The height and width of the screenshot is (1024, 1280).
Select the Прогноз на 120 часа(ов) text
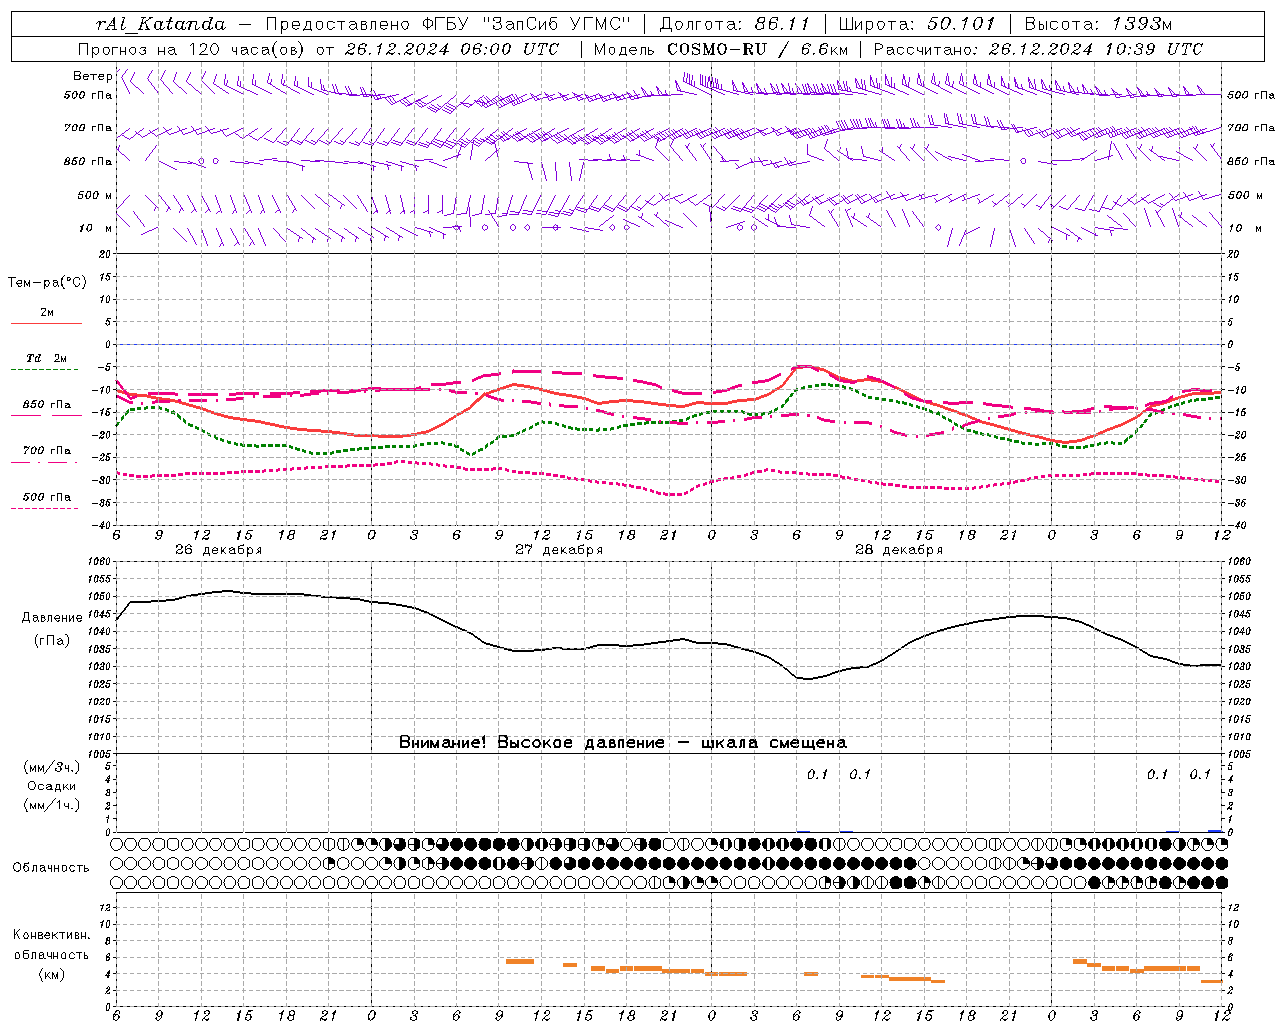193,49
